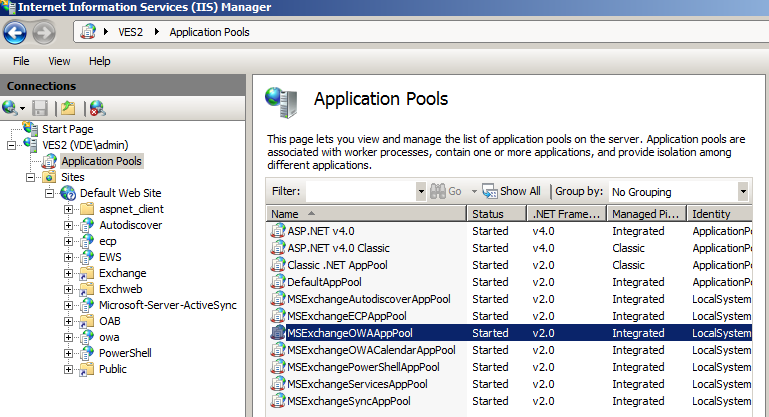The height and width of the screenshot is (417, 769).
Task: Expand the EWS node
Action: point(69,258)
